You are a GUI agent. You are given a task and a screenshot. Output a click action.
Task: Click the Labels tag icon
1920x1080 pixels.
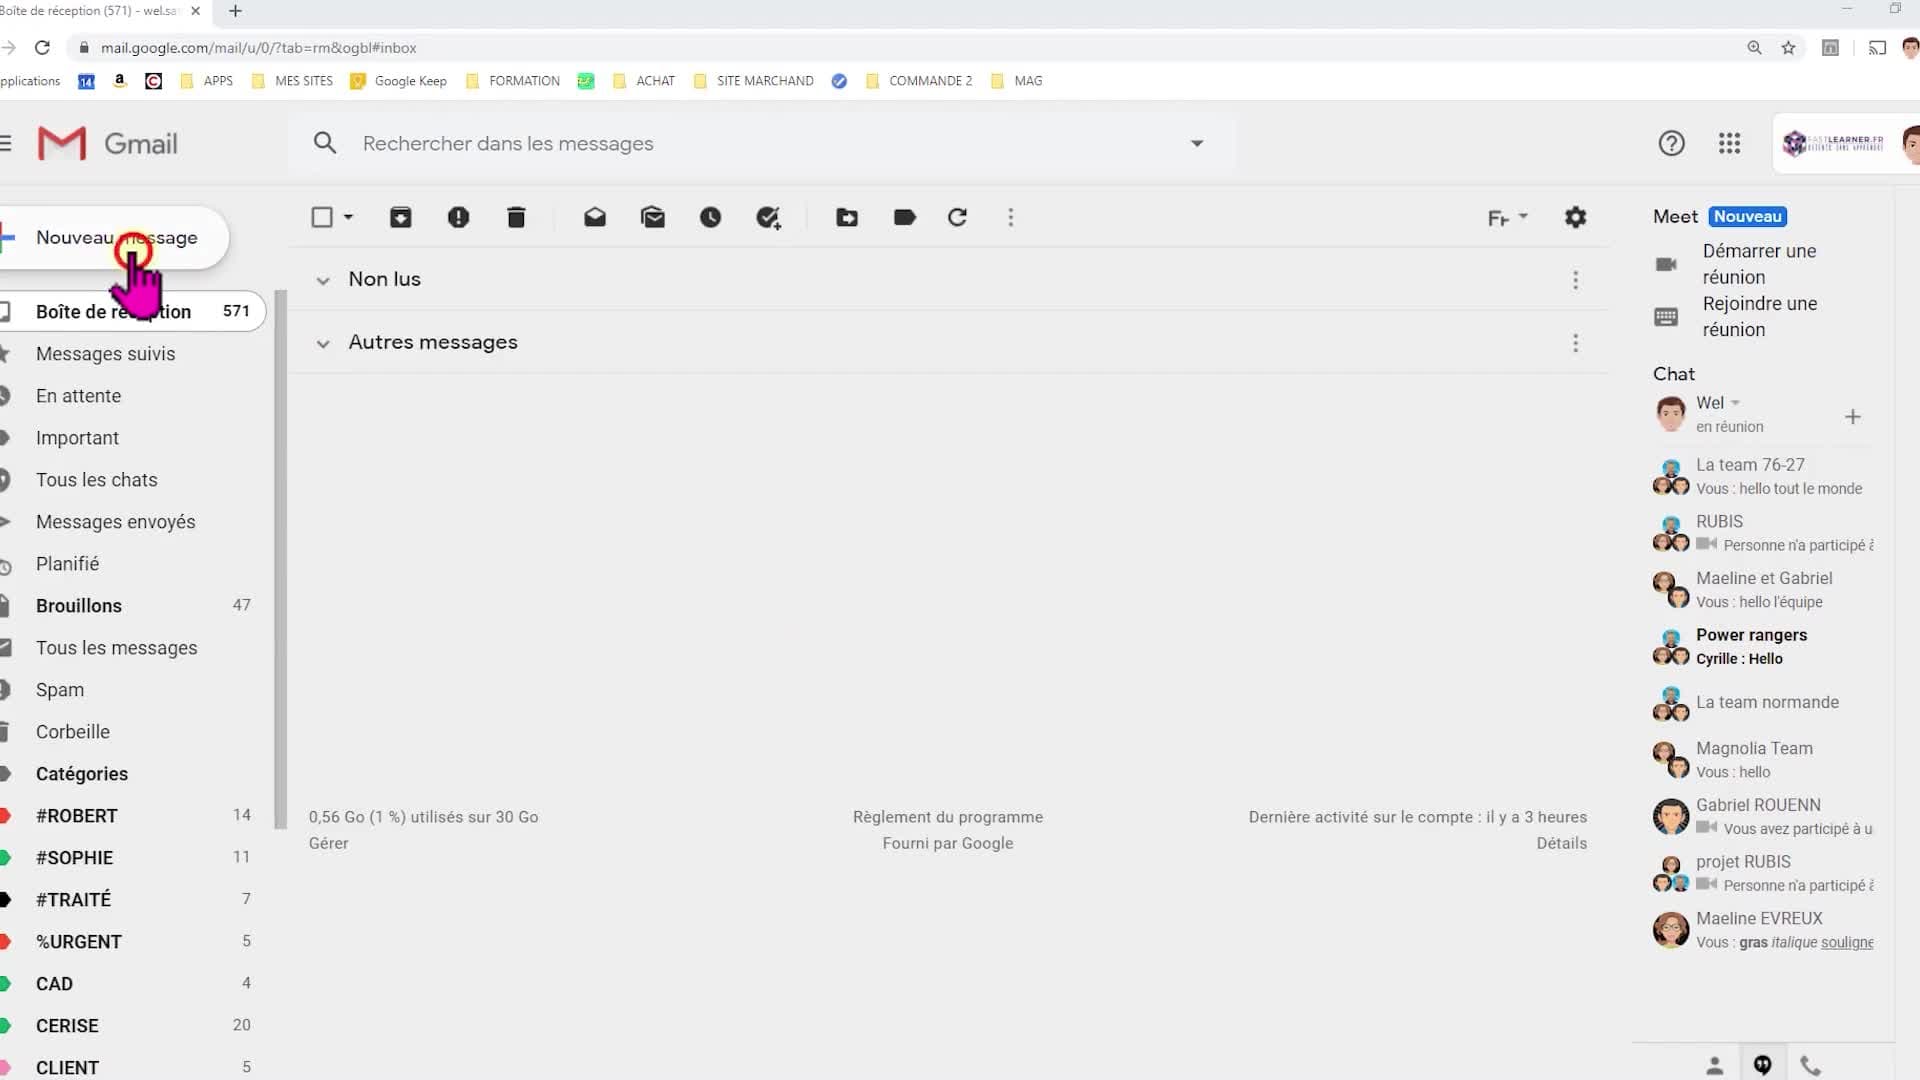click(x=904, y=217)
